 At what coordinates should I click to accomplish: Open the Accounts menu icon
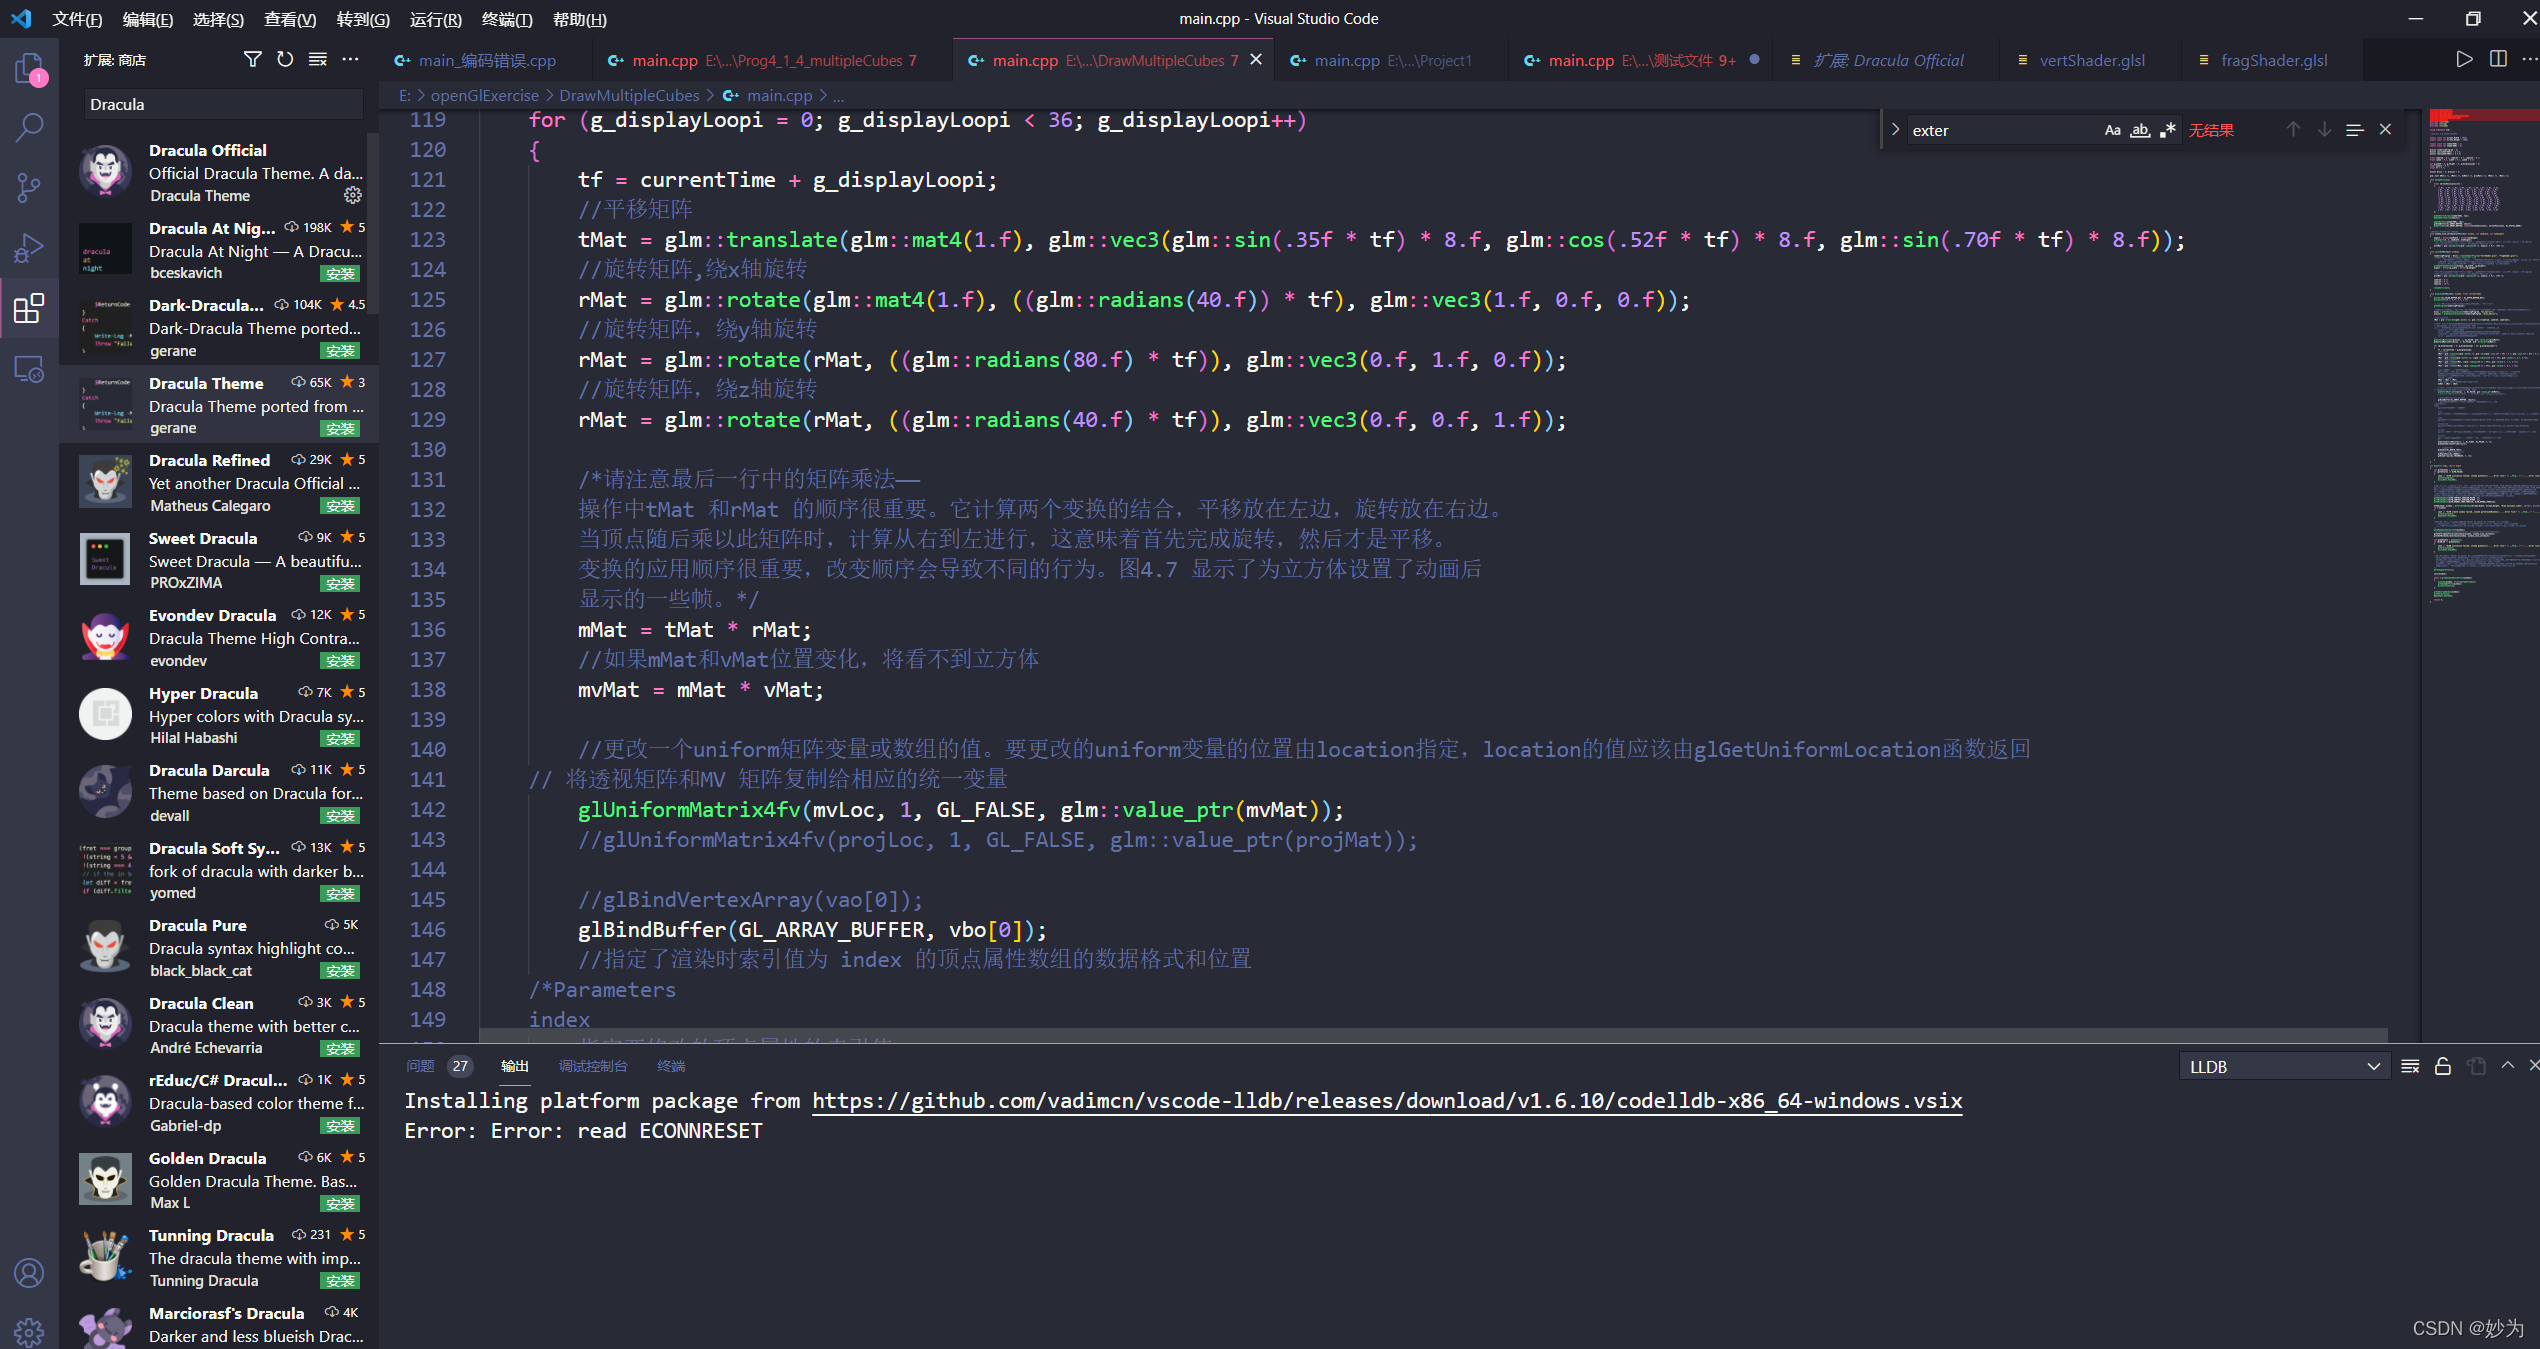[x=29, y=1272]
